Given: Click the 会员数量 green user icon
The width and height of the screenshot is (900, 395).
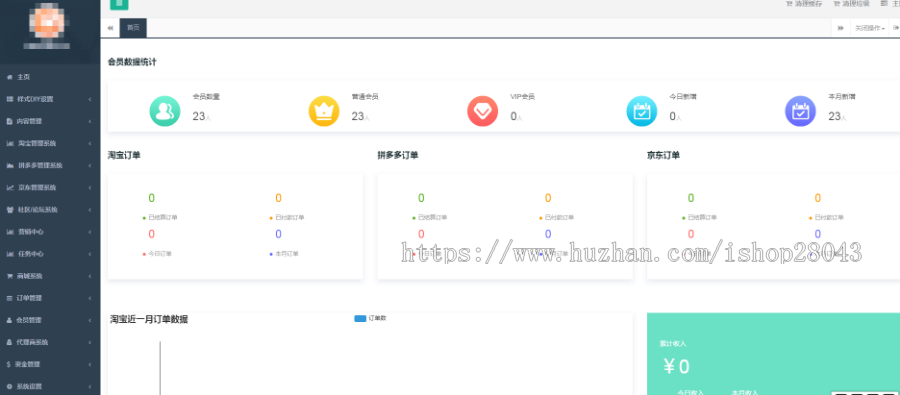Looking at the screenshot, I should pyautogui.click(x=165, y=111).
